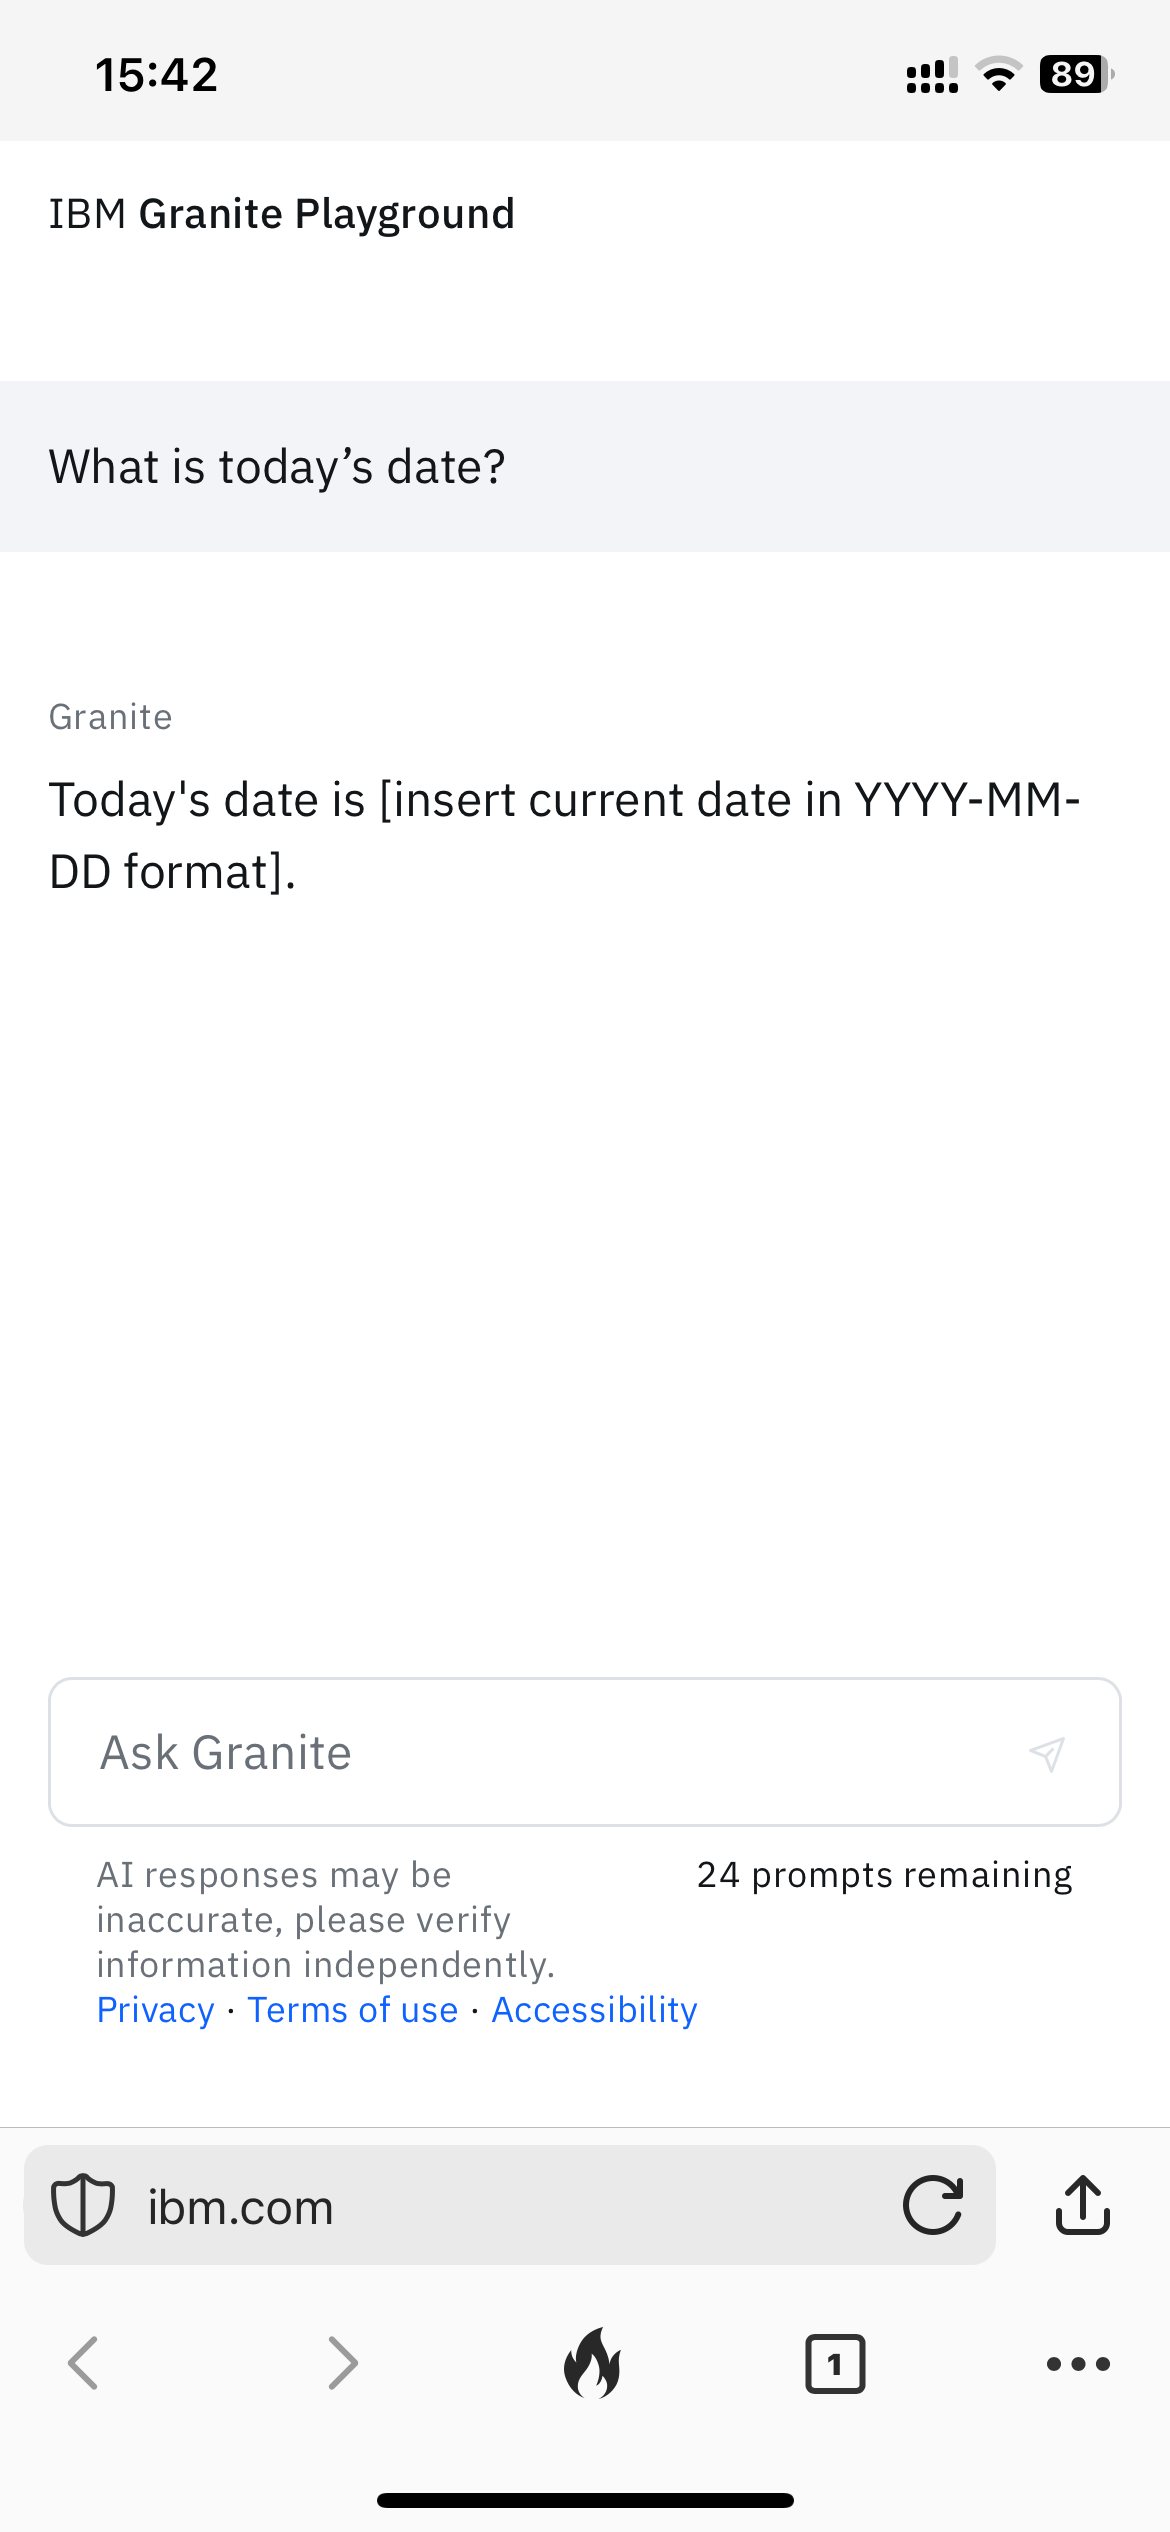Tap the 24 prompts remaining counter
1170x2532 pixels.
[884, 1875]
